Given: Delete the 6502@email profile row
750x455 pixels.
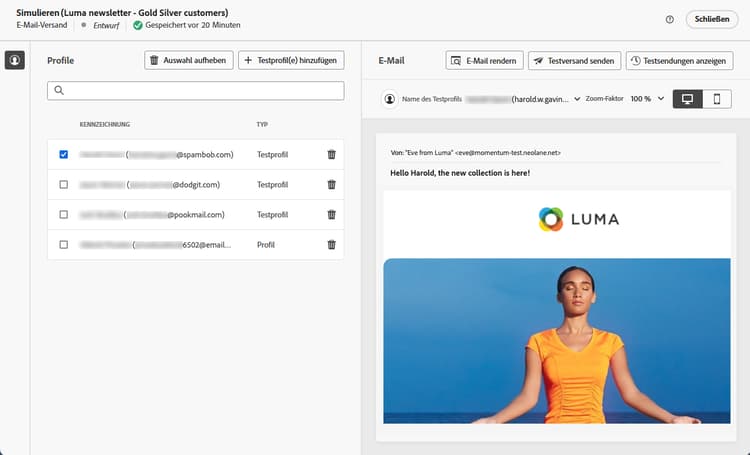Looking at the screenshot, I should click(331, 245).
